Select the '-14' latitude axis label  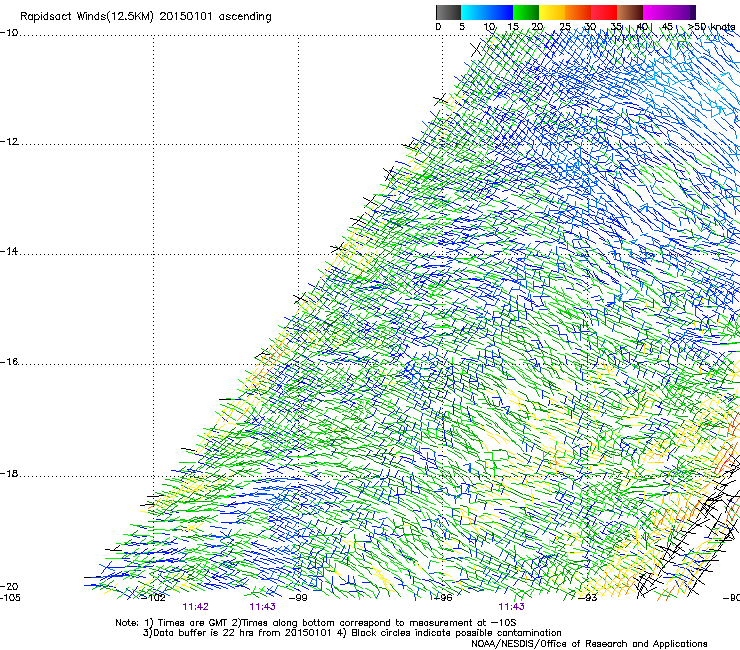9,251
